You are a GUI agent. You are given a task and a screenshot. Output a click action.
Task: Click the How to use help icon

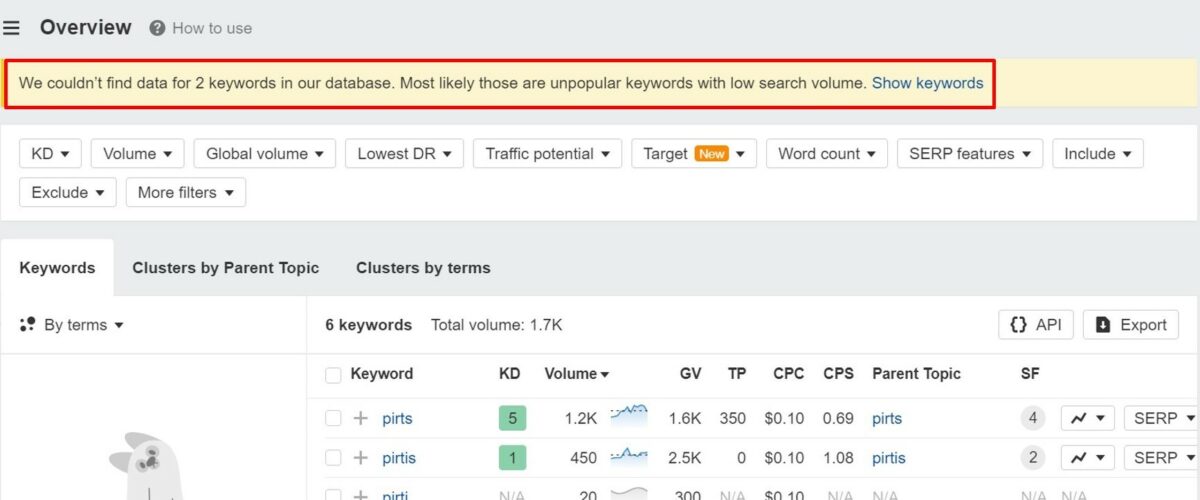pos(157,28)
